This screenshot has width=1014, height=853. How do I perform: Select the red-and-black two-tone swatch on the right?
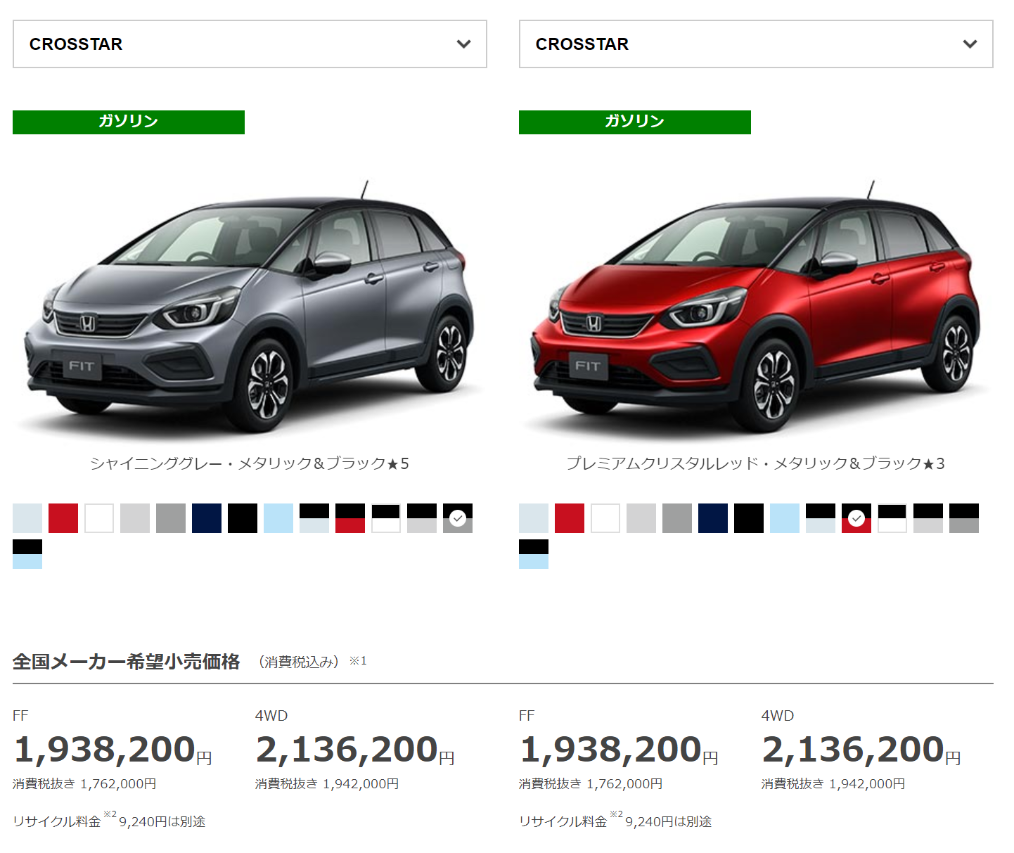(856, 517)
